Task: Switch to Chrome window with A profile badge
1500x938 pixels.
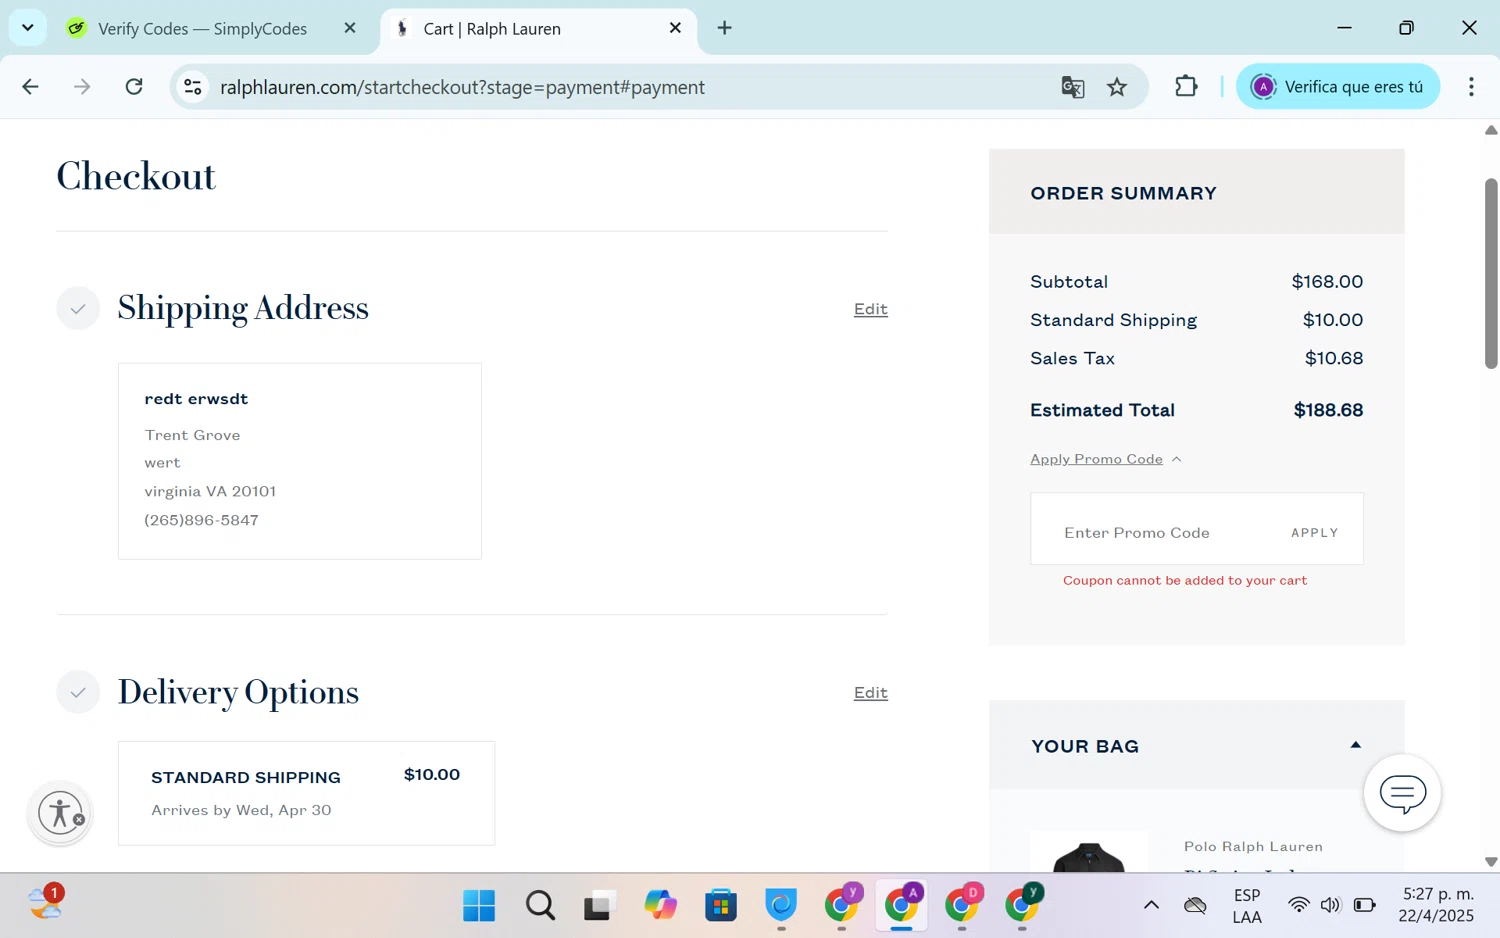Action: tap(903, 903)
